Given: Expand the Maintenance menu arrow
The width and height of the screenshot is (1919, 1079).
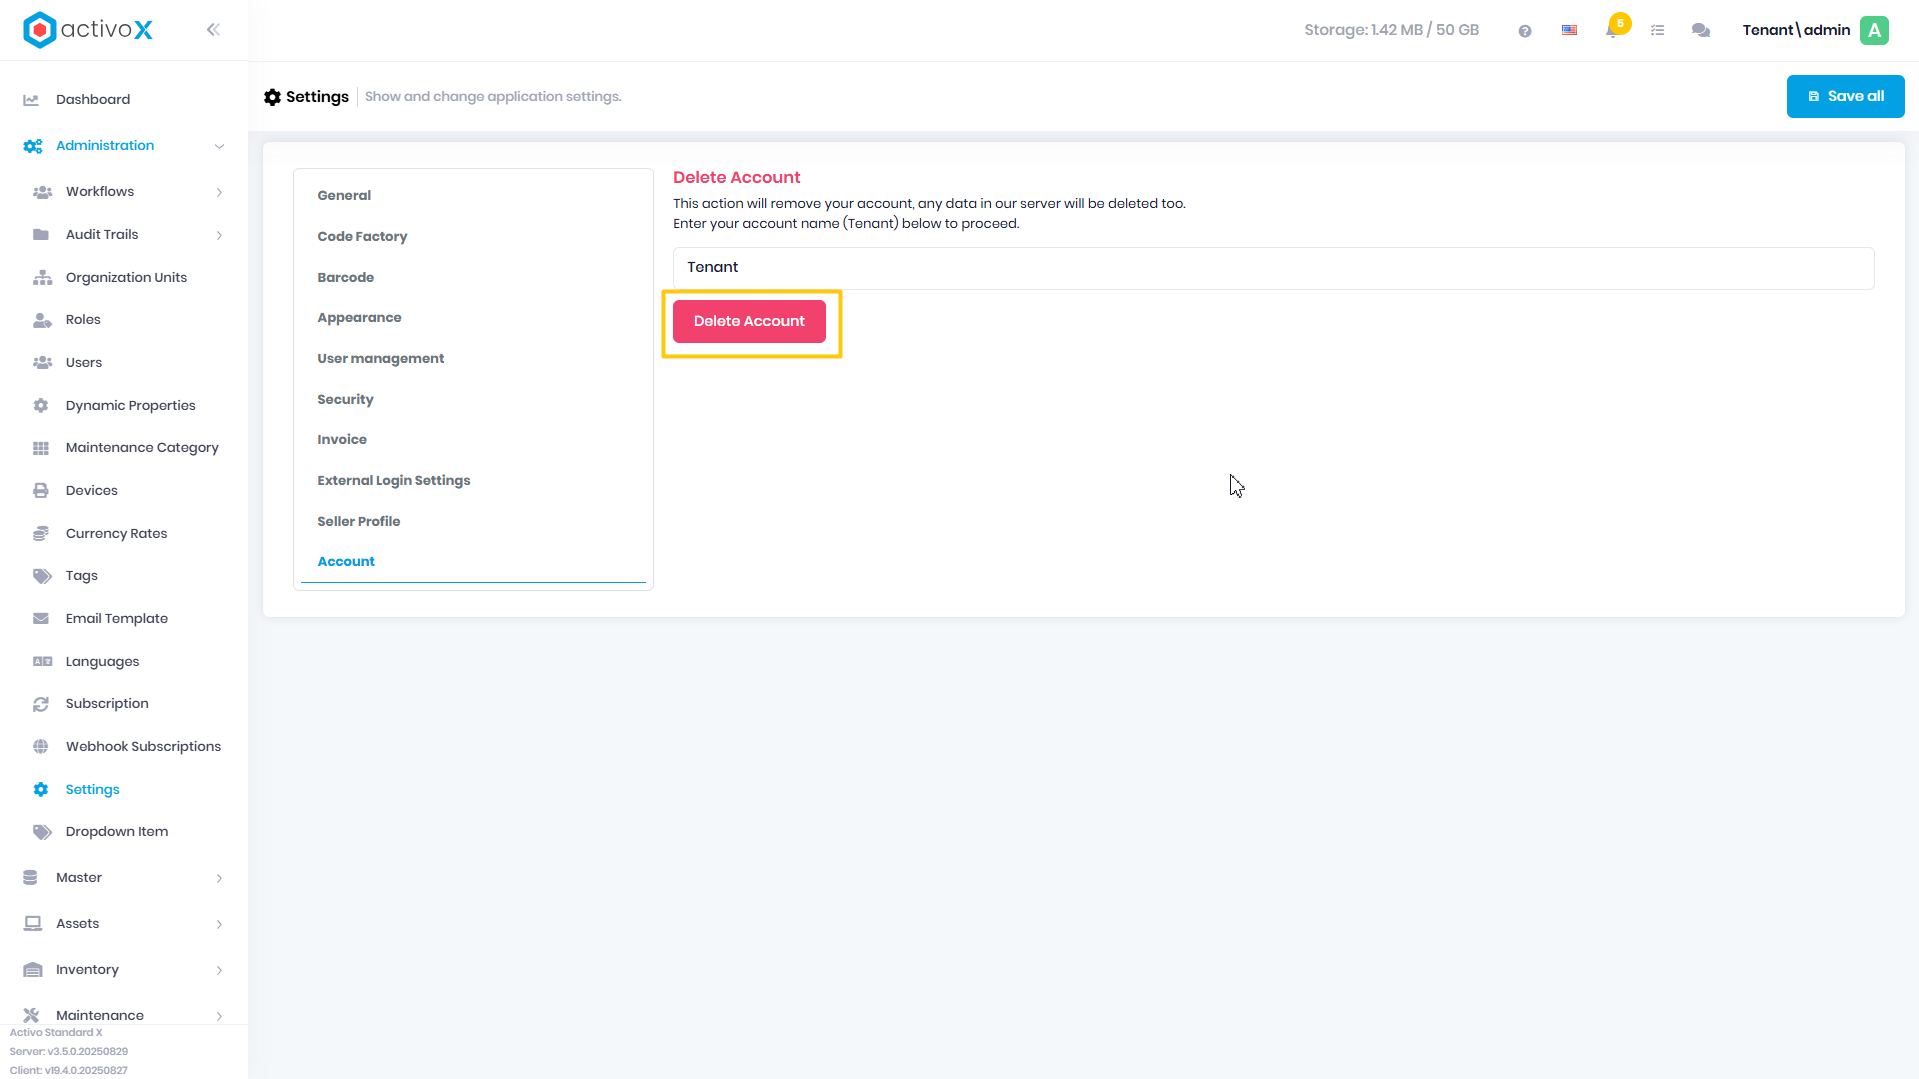Looking at the screenshot, I should click(x=219, y=1016).
